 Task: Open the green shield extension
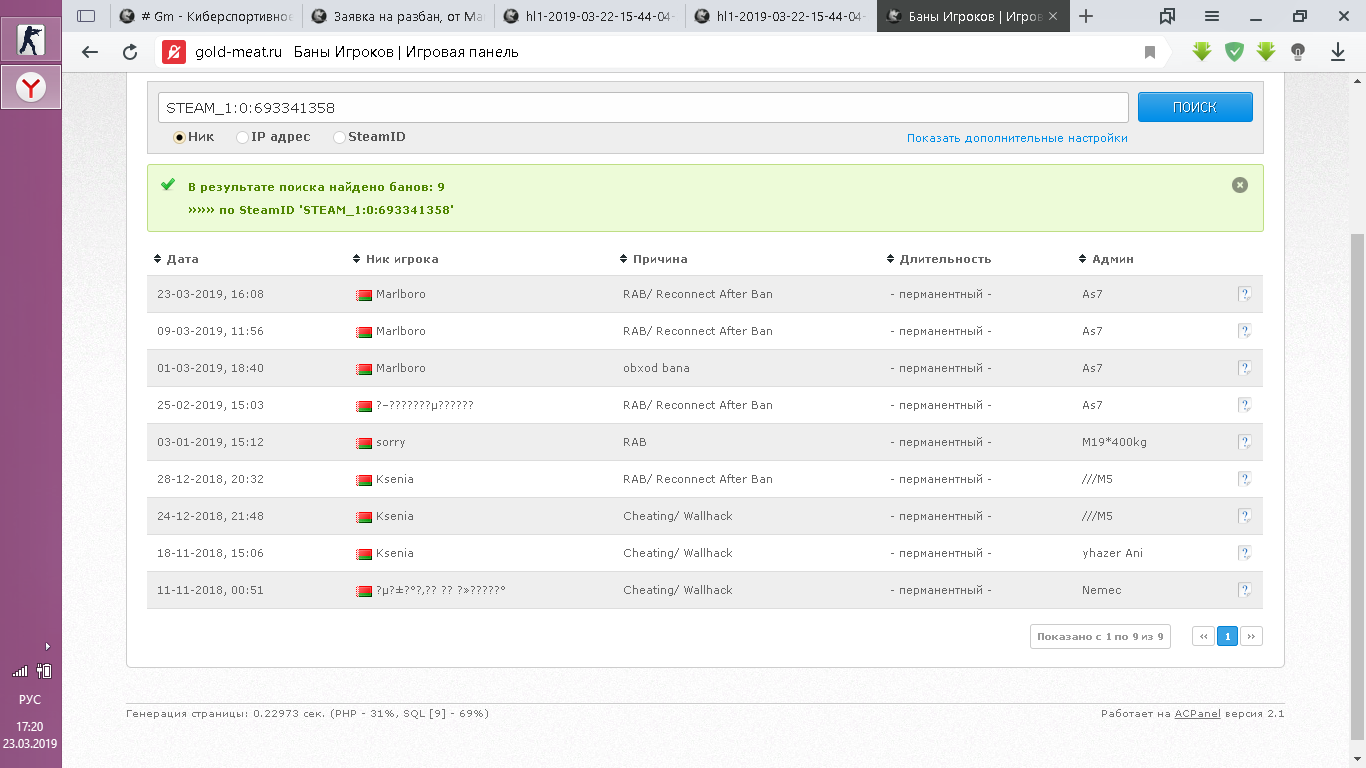(x=1234, y=52)
